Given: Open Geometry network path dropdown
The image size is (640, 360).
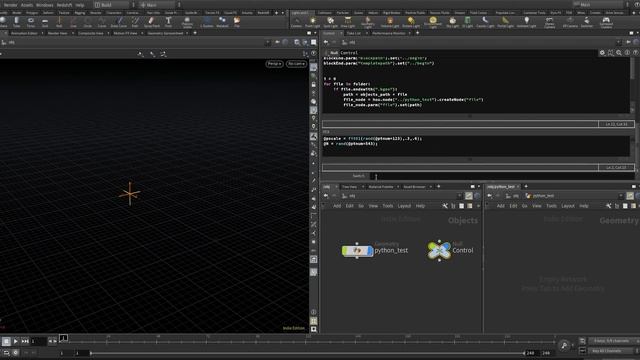Looking at the screenshot, I should tap(621, 196).
